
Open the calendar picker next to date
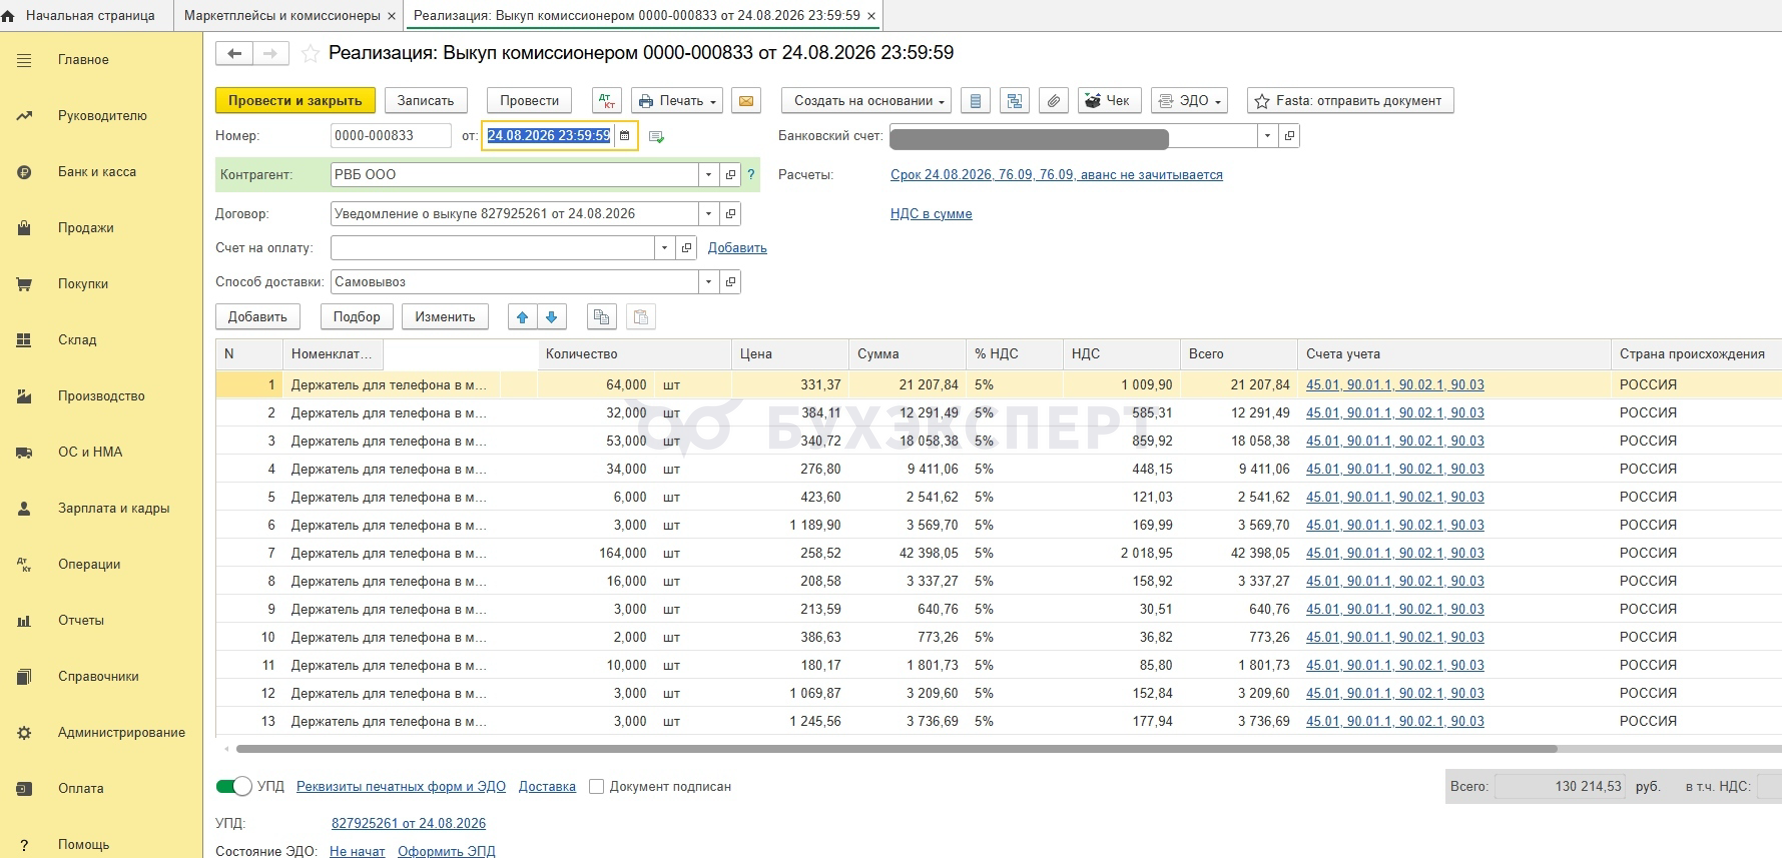click(x=625, y=136)
